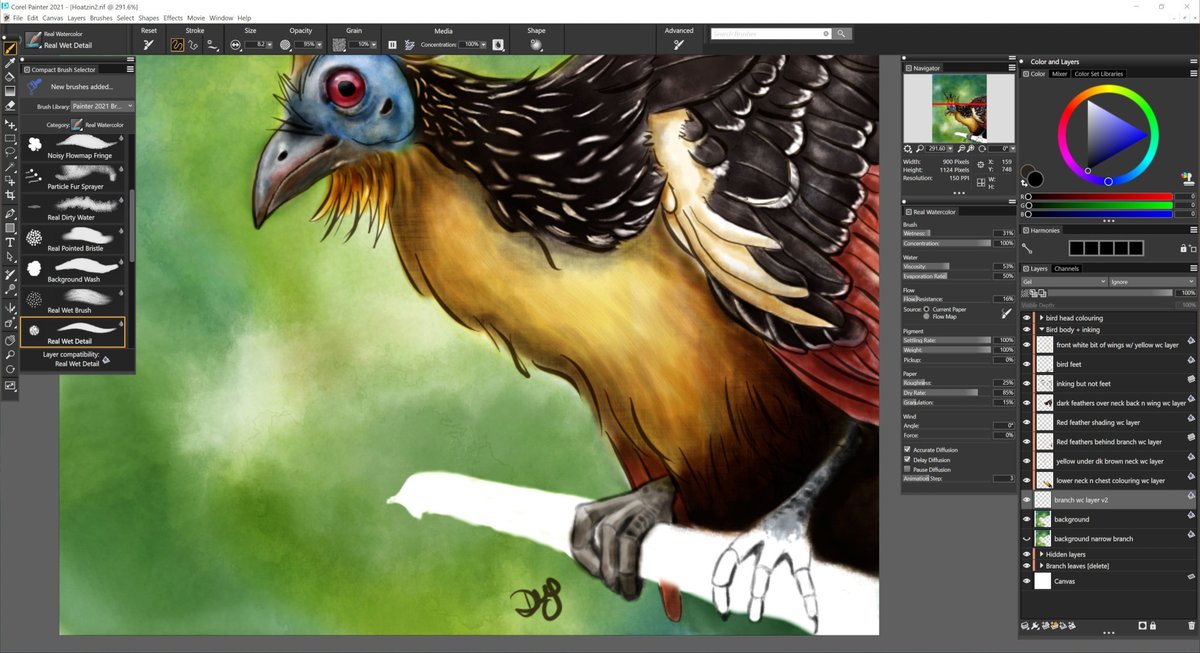Image resolution: width=1200 pixels, height=653 pixels.
Task: Hide the Canvas layer
Action: click(1026, 580)
